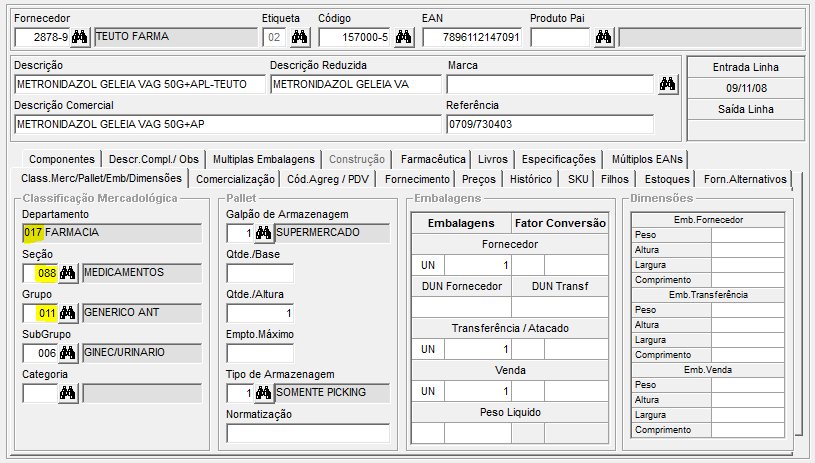Search SubGrupo with binoculars icon
Image resolution: width=815 pixels, height=463 pixels.
coord(68,353)
